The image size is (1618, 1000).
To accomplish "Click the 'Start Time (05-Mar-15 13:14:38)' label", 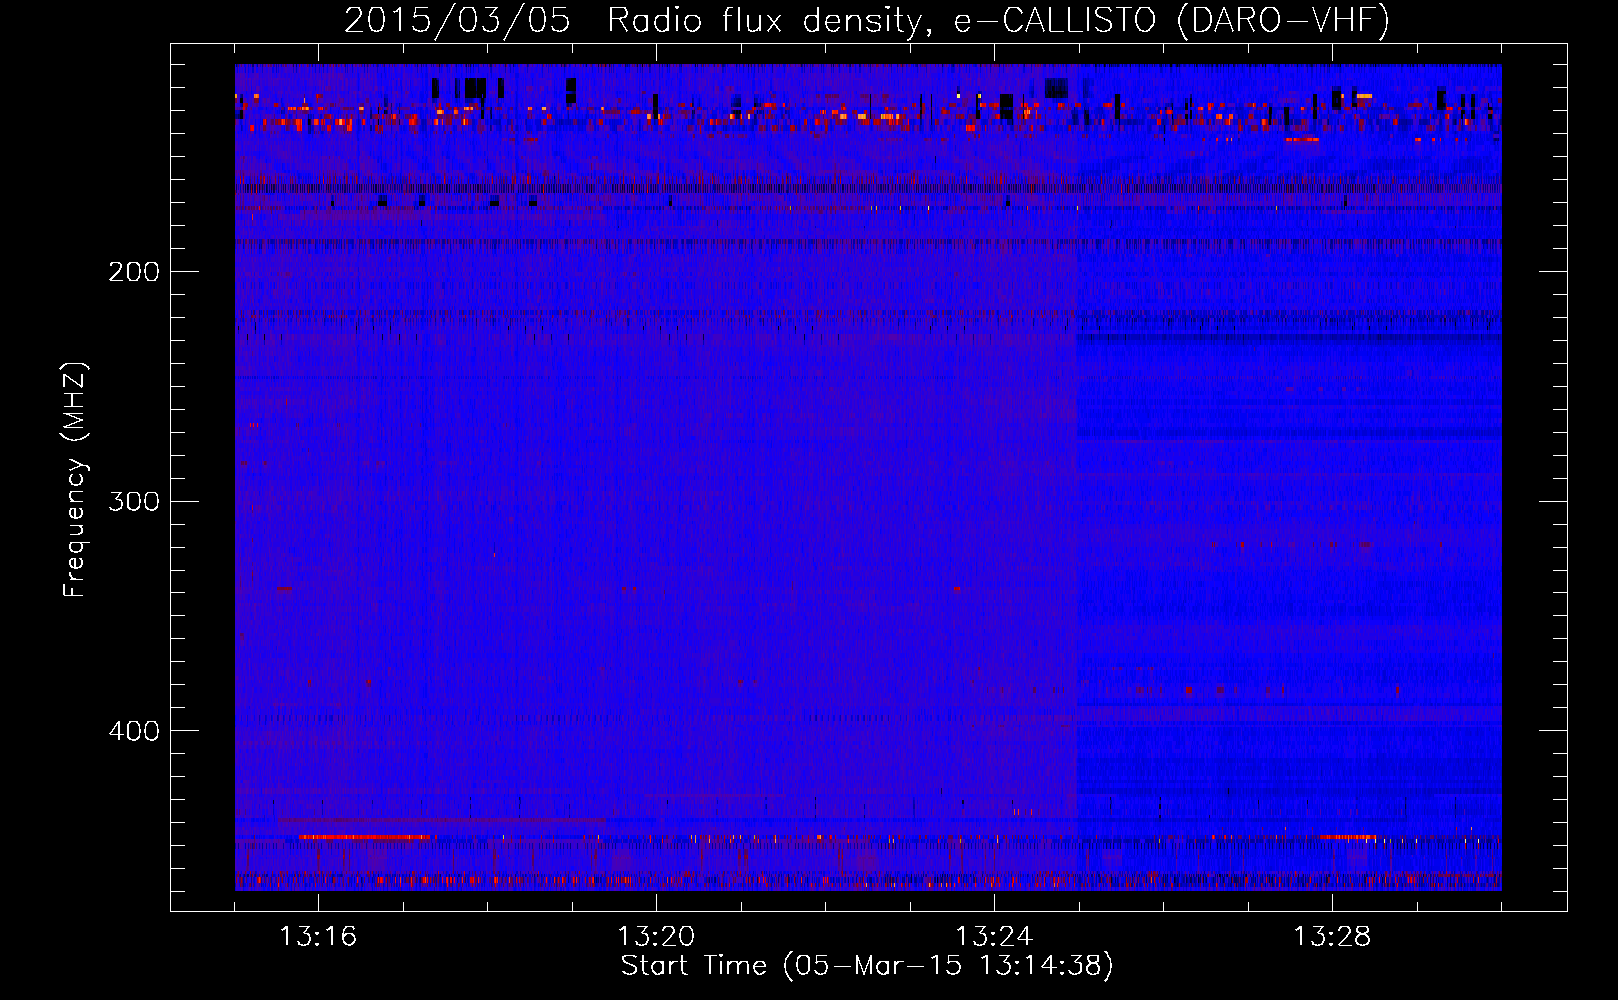I will (867, 966).
